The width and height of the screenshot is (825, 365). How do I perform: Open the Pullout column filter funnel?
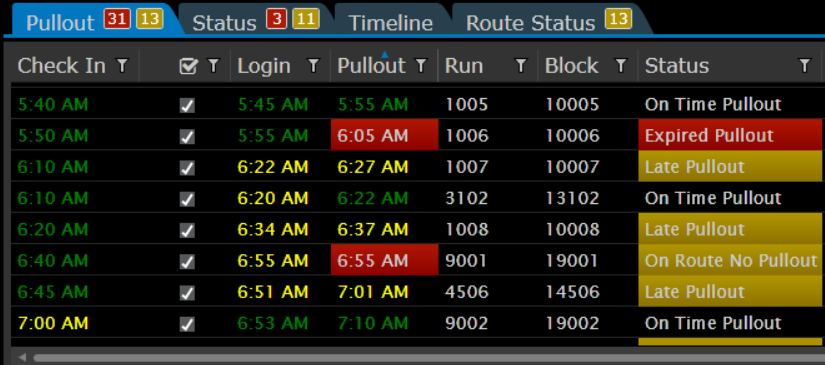point(421,66)
